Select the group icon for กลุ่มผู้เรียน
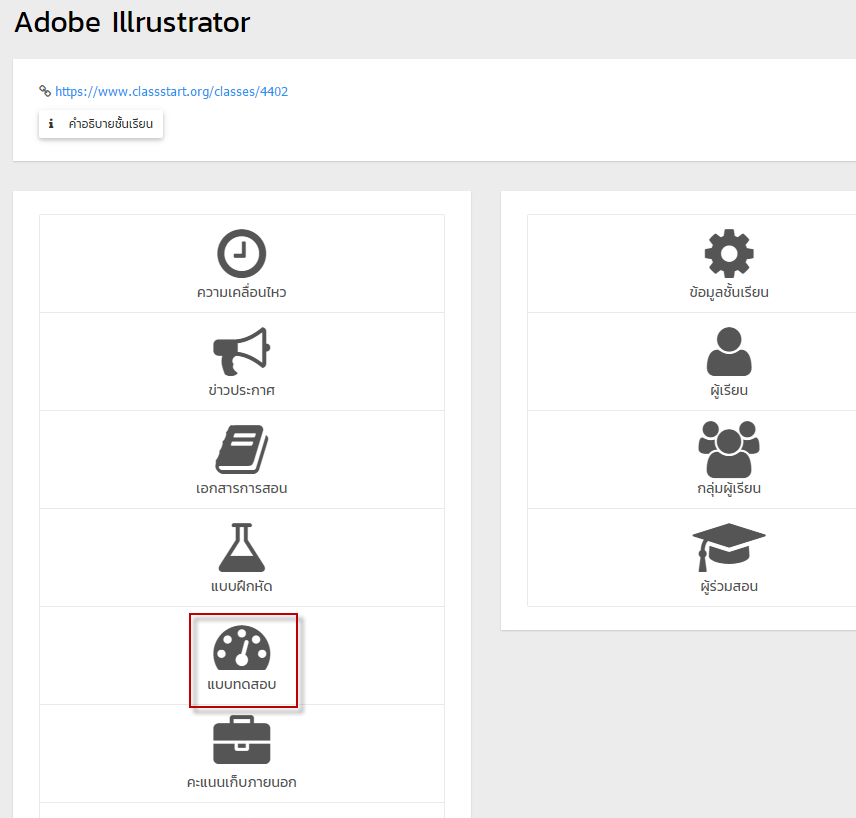The width and height of the screenshot is (856, 818). [729, 449]
